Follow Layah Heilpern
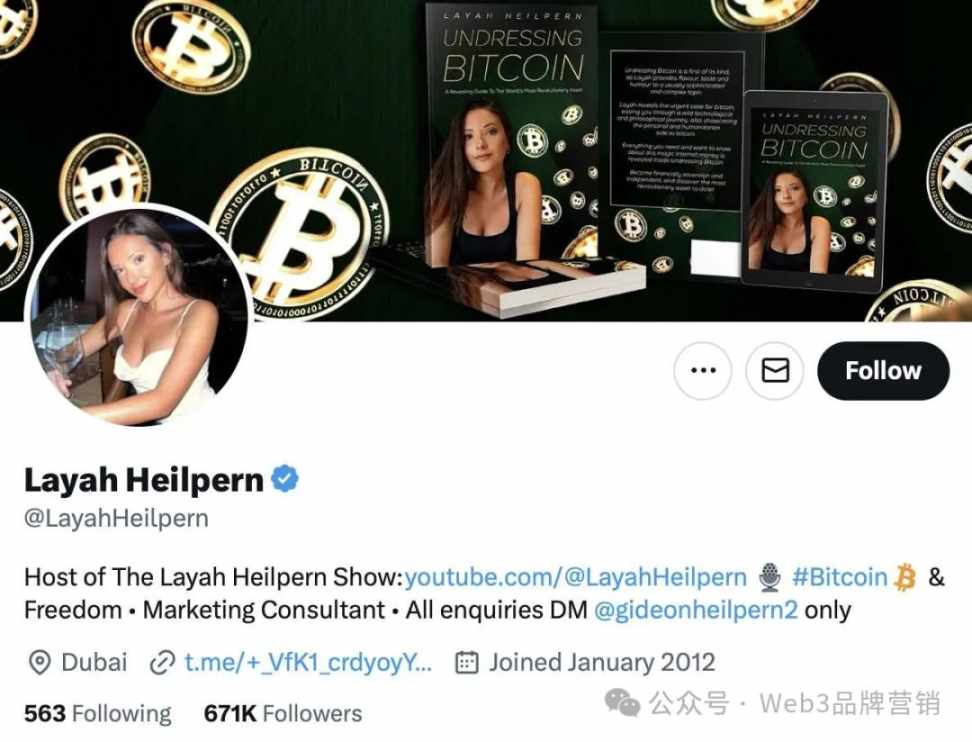The height and width of the screenshot is (742, 972). tap(883, 371)
